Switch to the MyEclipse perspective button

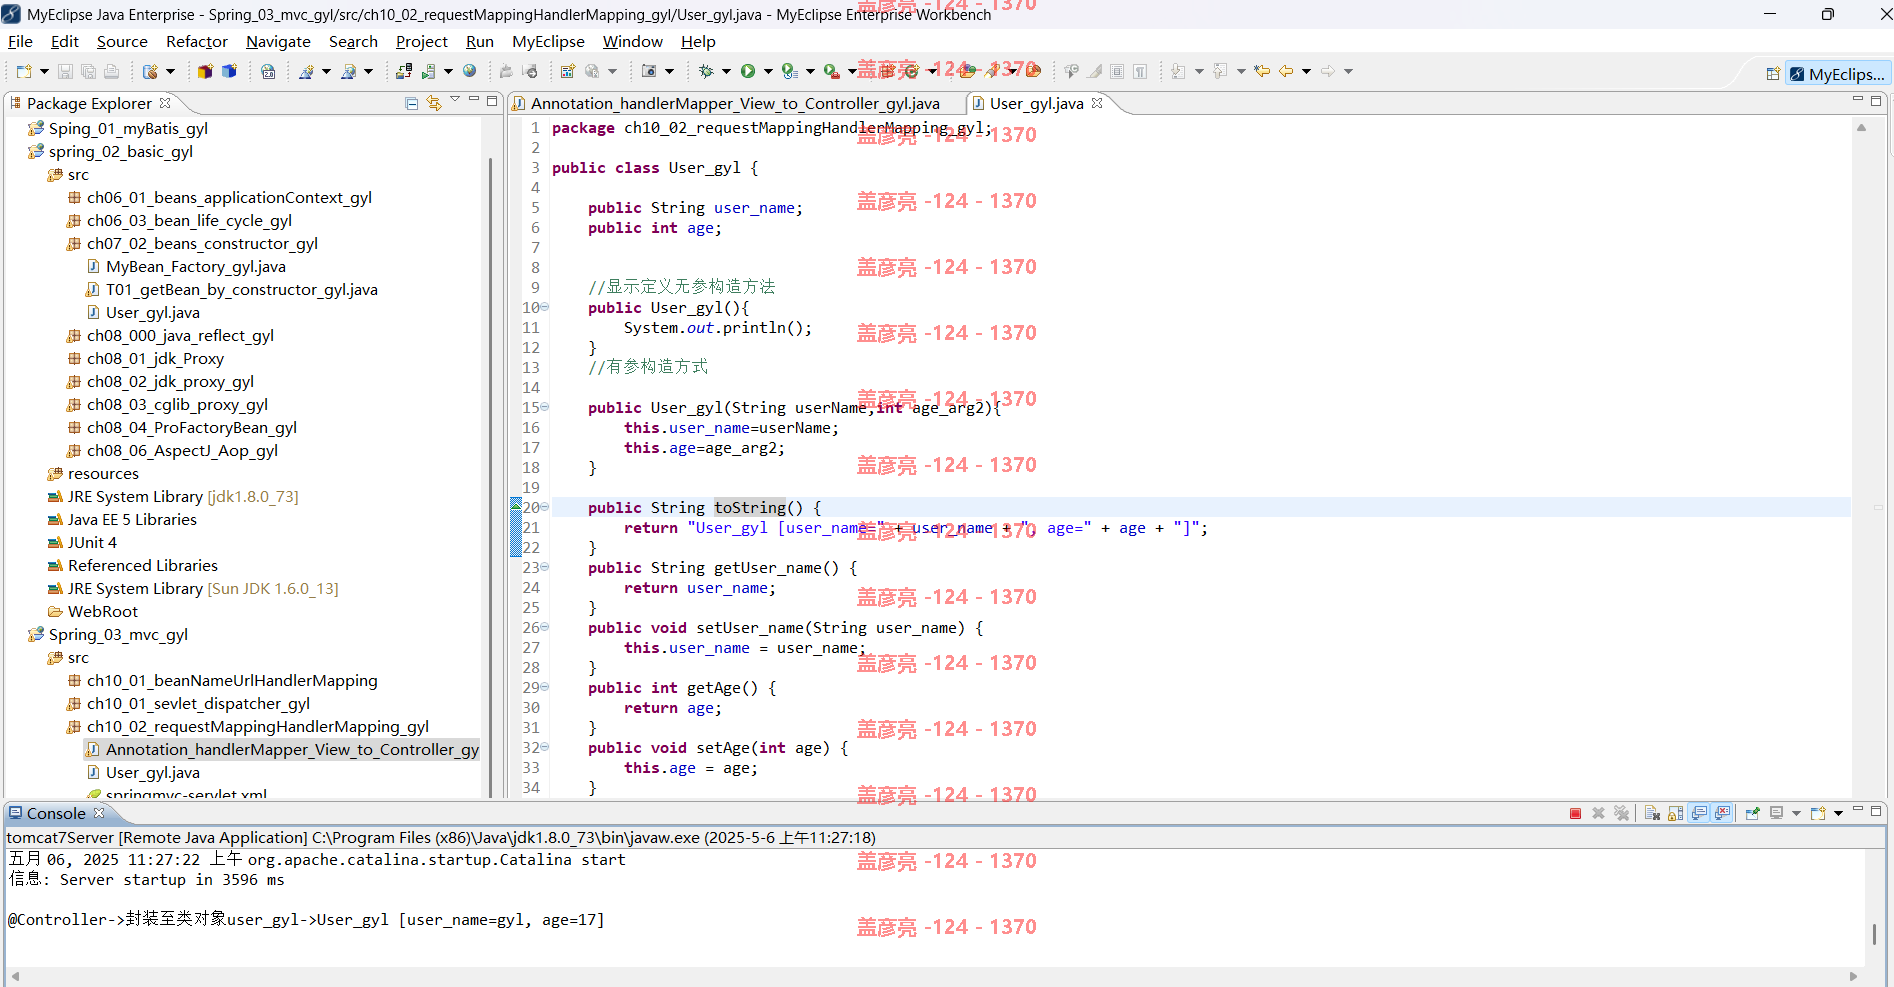tap(1837, 74)
